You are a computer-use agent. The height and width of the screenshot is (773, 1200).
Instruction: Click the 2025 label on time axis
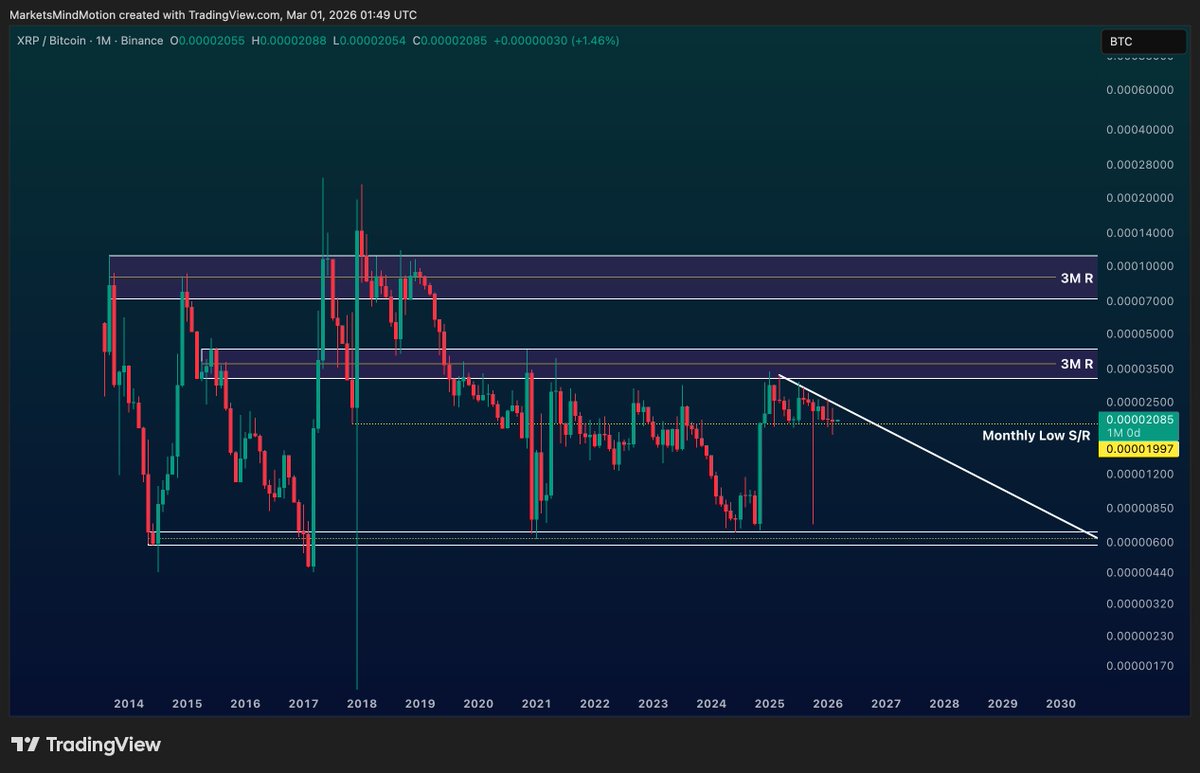click(x=770, y=704)
